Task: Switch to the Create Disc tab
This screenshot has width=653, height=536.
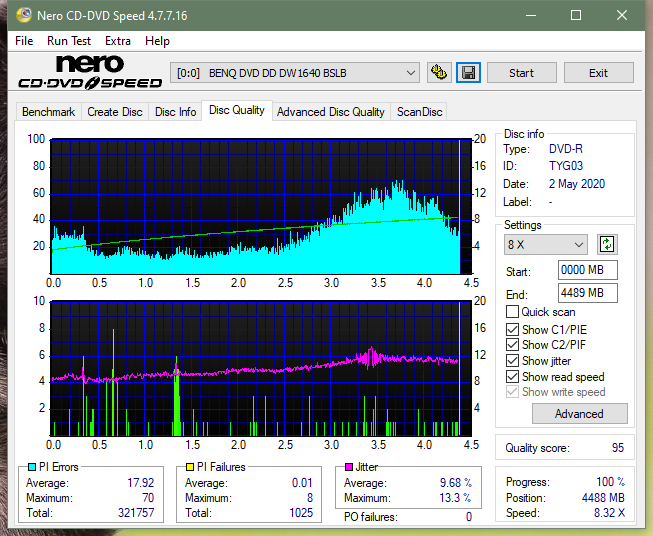Action: click(x=115, y=112)
